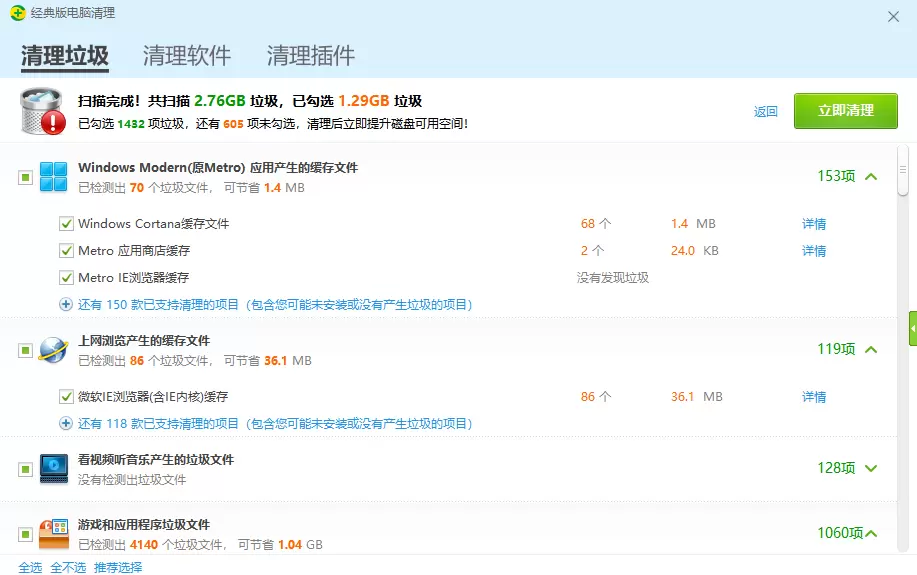The width and height of the screenshot is (917, 575).
Task: Click the Windows Modern app cache icon
Action: pyautogui.click(x=54, y=177)
